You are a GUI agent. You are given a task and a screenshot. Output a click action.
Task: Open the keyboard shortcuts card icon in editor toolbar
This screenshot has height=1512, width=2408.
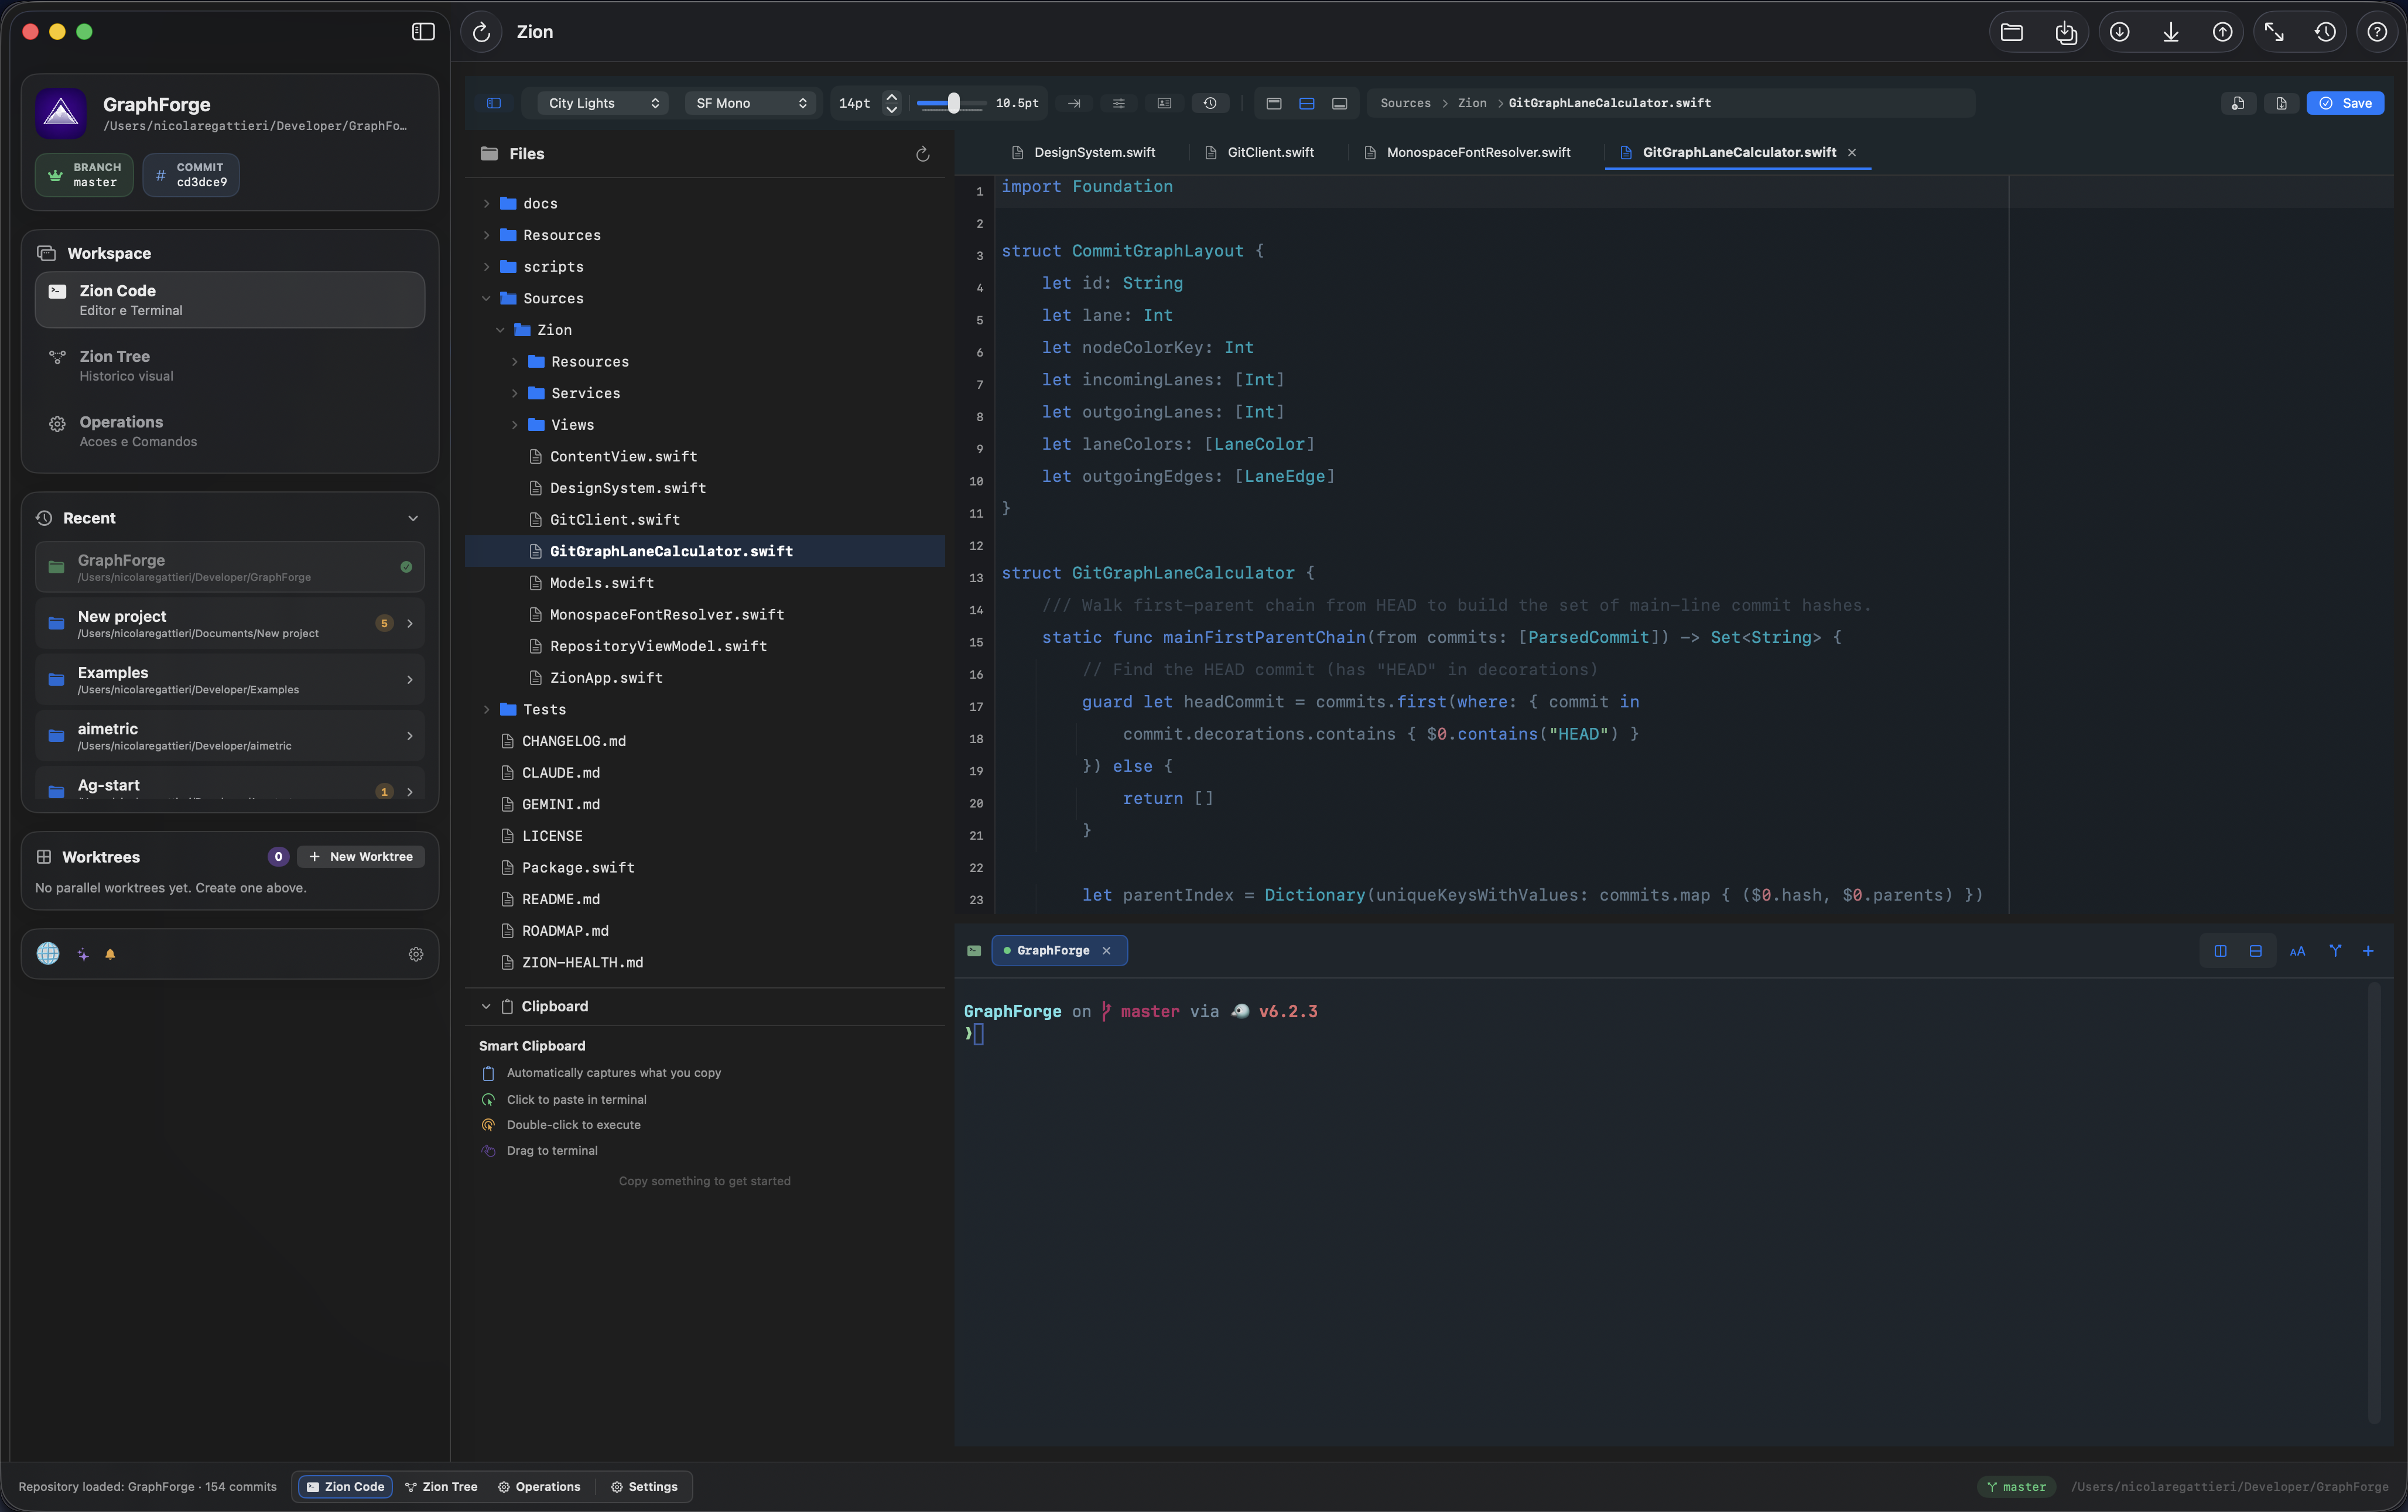(1164, 103)
